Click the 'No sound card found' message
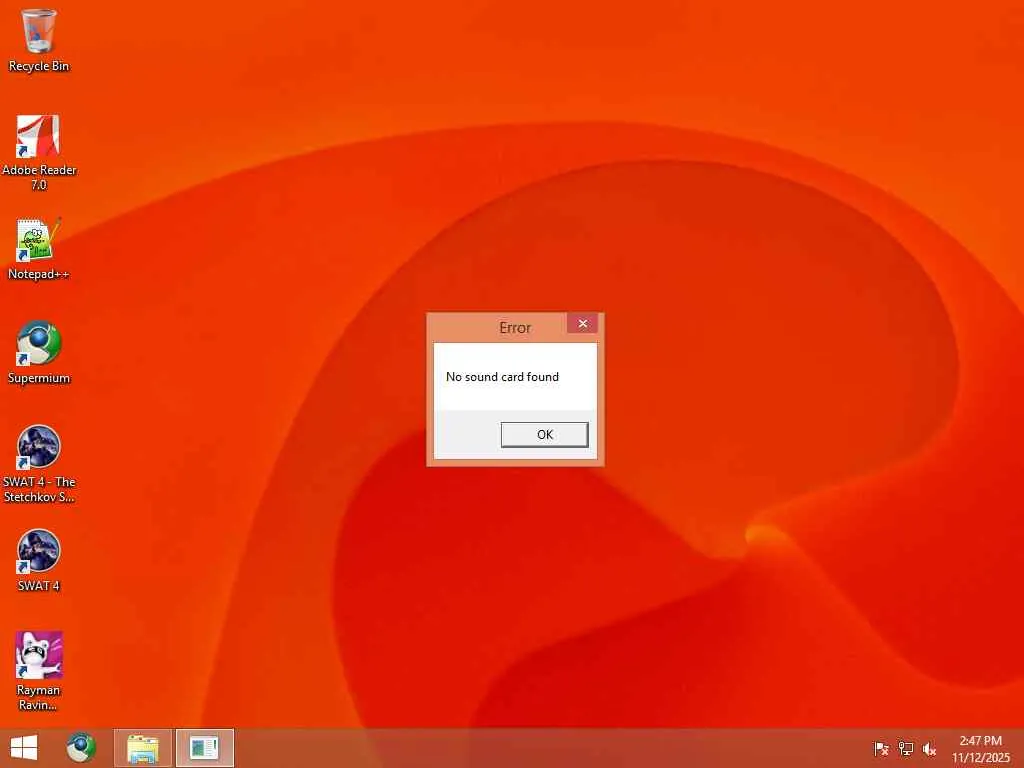The height and width of the screenshot is (768, 1024). [x=502, y=377]
